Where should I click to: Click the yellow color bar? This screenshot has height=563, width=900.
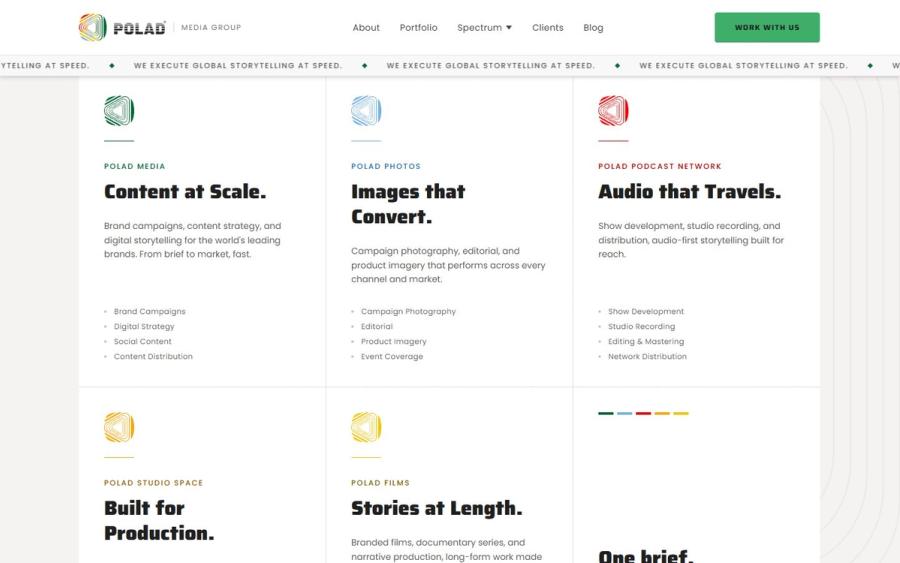click(681, 413)
